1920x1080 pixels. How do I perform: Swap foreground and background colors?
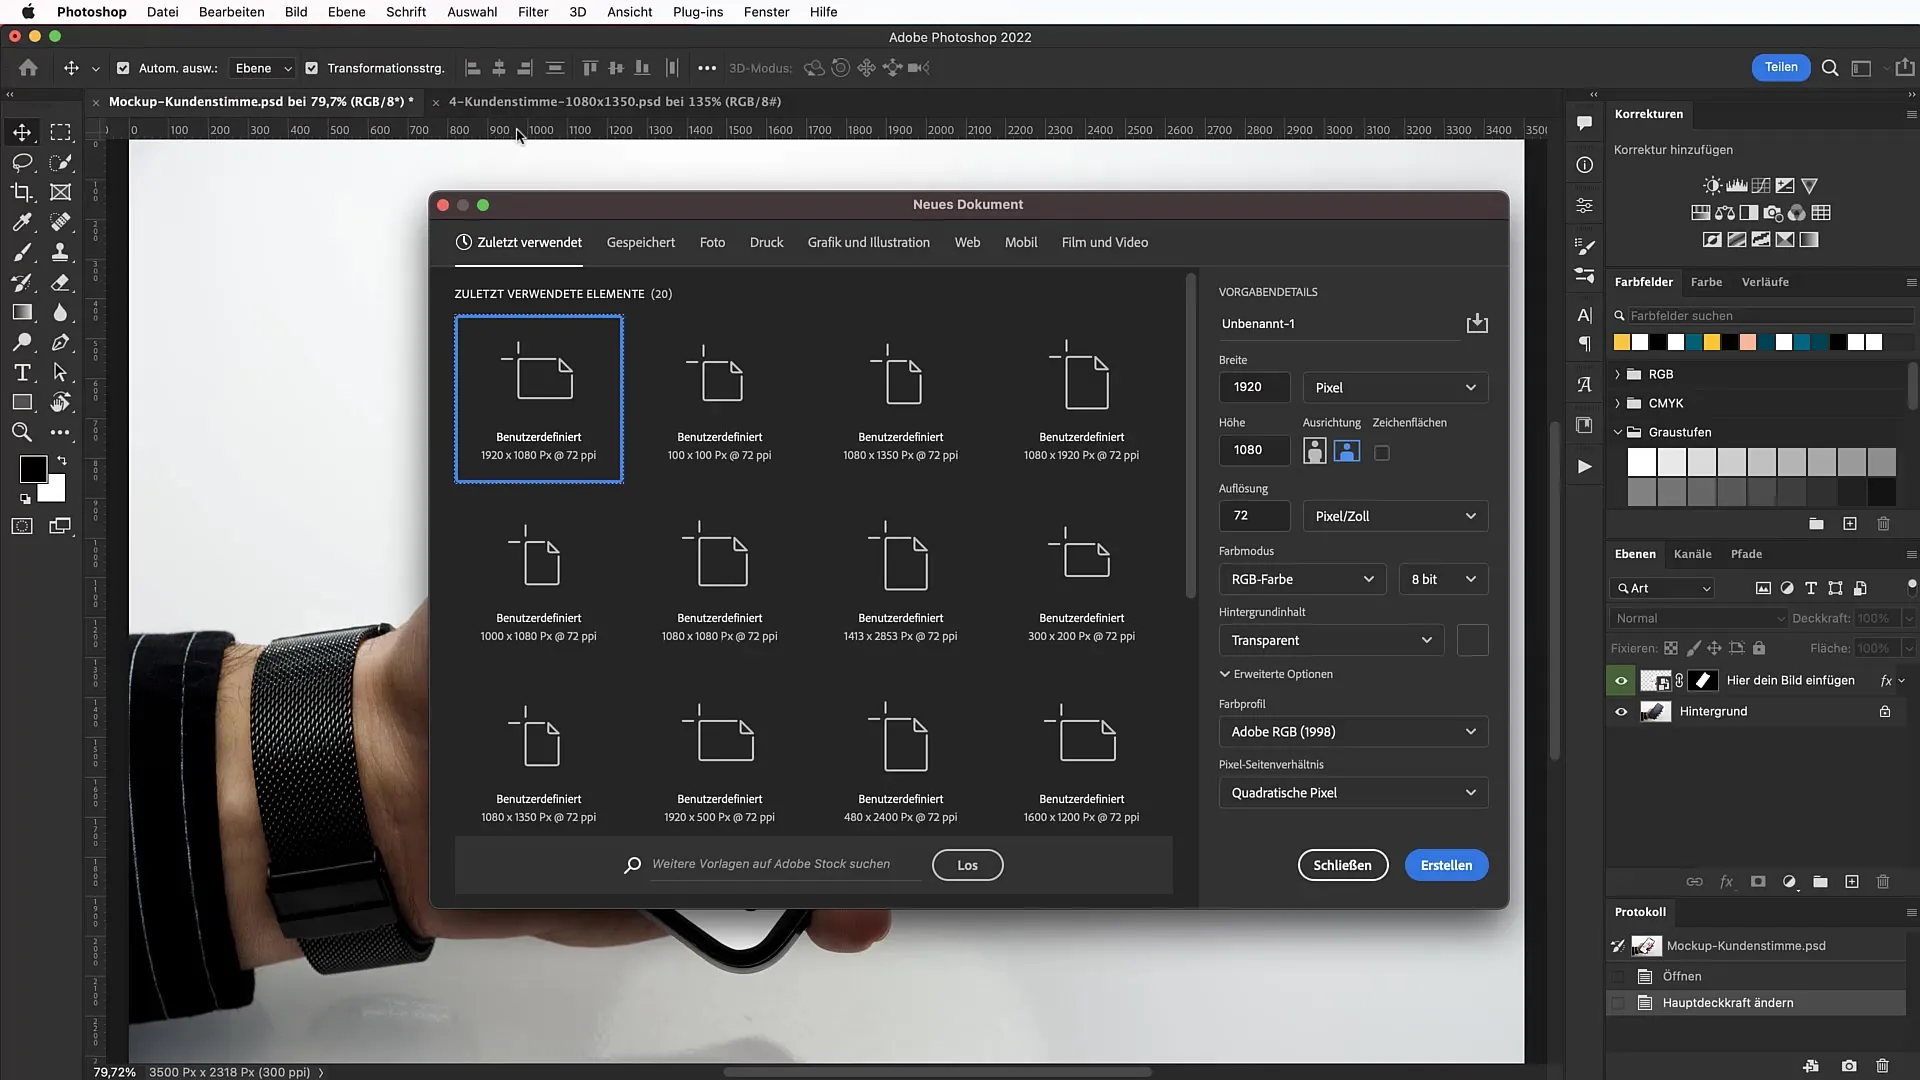tap(62, 461)
